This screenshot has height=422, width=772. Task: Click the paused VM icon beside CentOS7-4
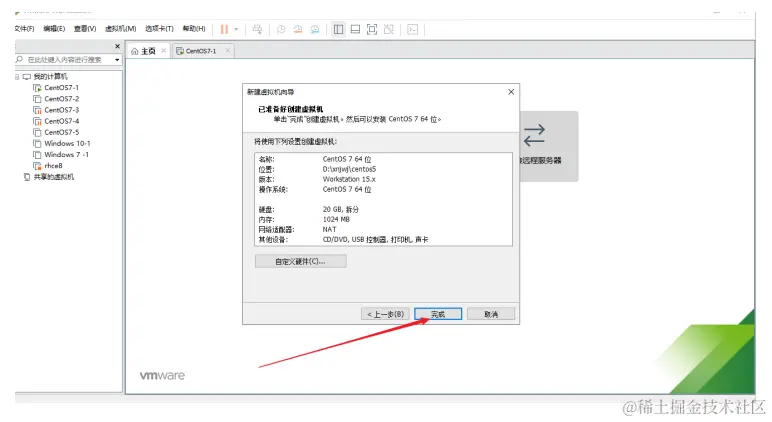click(37, 121)
